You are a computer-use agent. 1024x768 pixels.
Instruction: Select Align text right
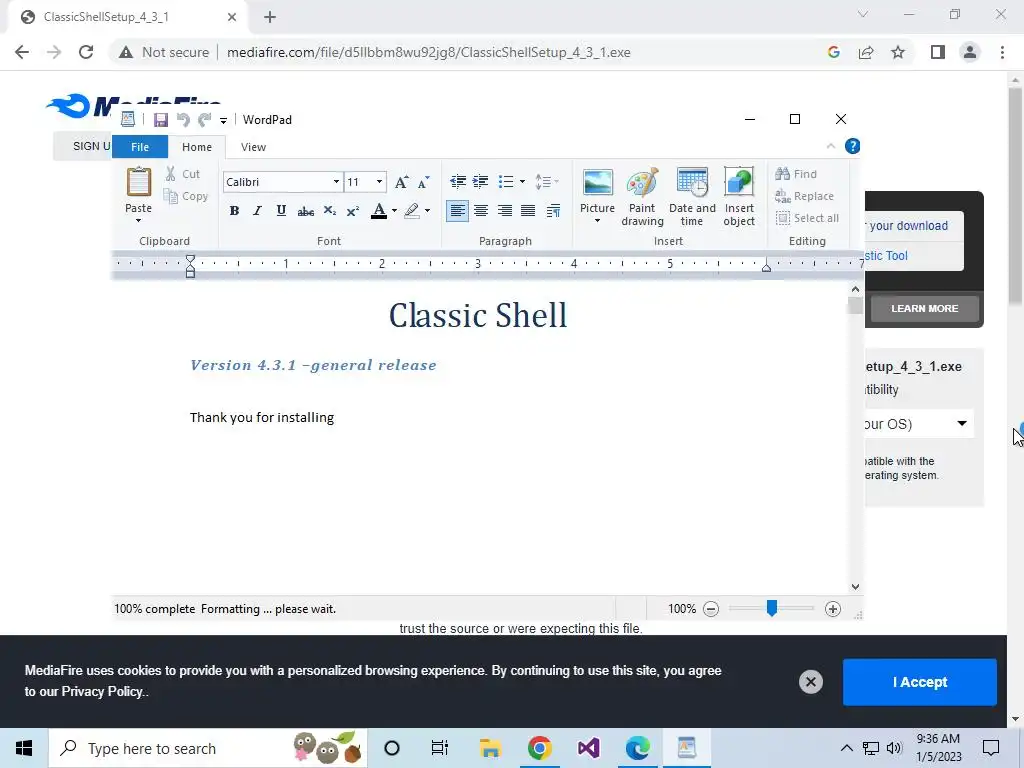click(x=505, y=210)
